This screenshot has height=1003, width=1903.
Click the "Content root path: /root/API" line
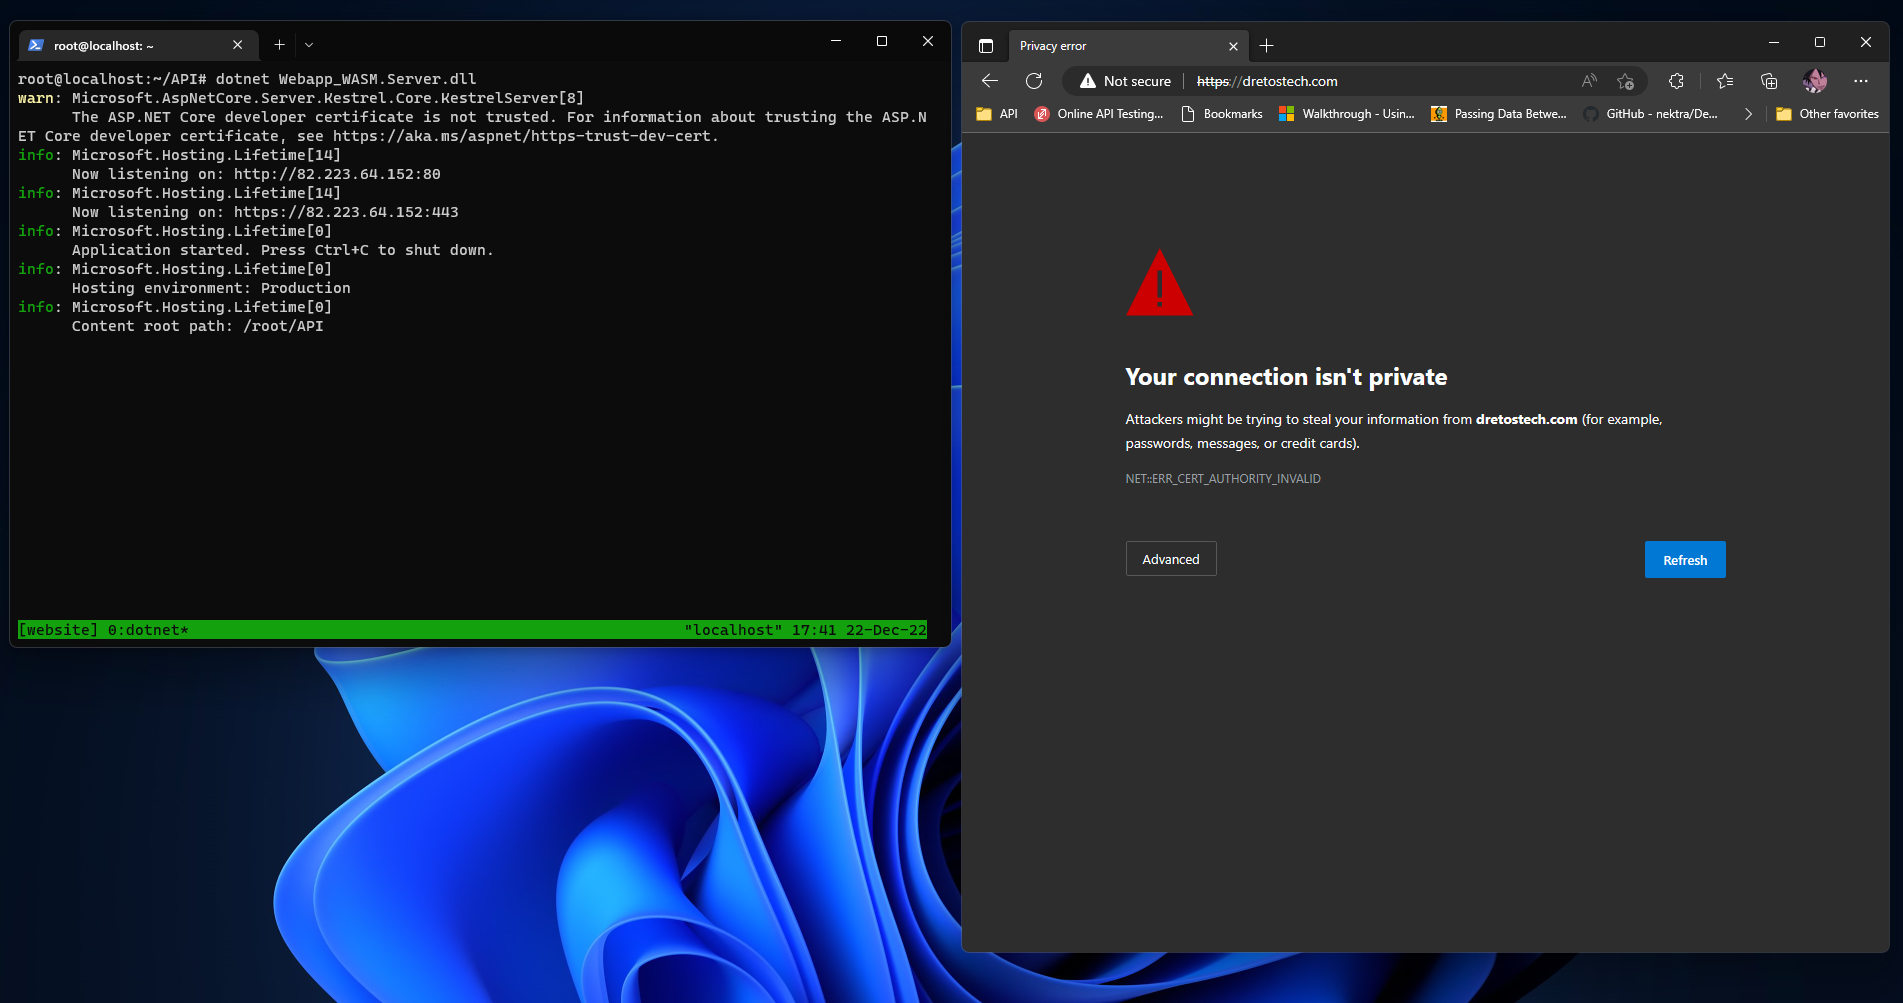(x=198, y=326)
